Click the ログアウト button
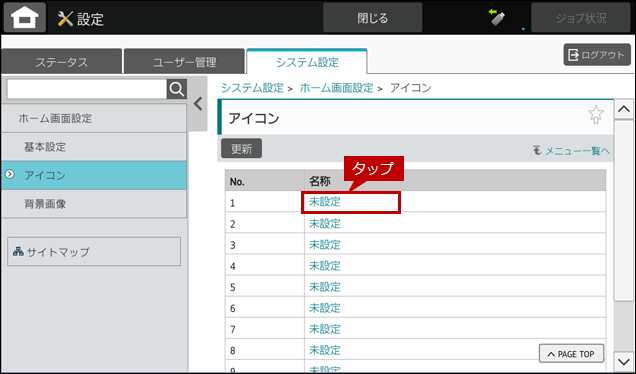636x374 pixels. [597, 55]
